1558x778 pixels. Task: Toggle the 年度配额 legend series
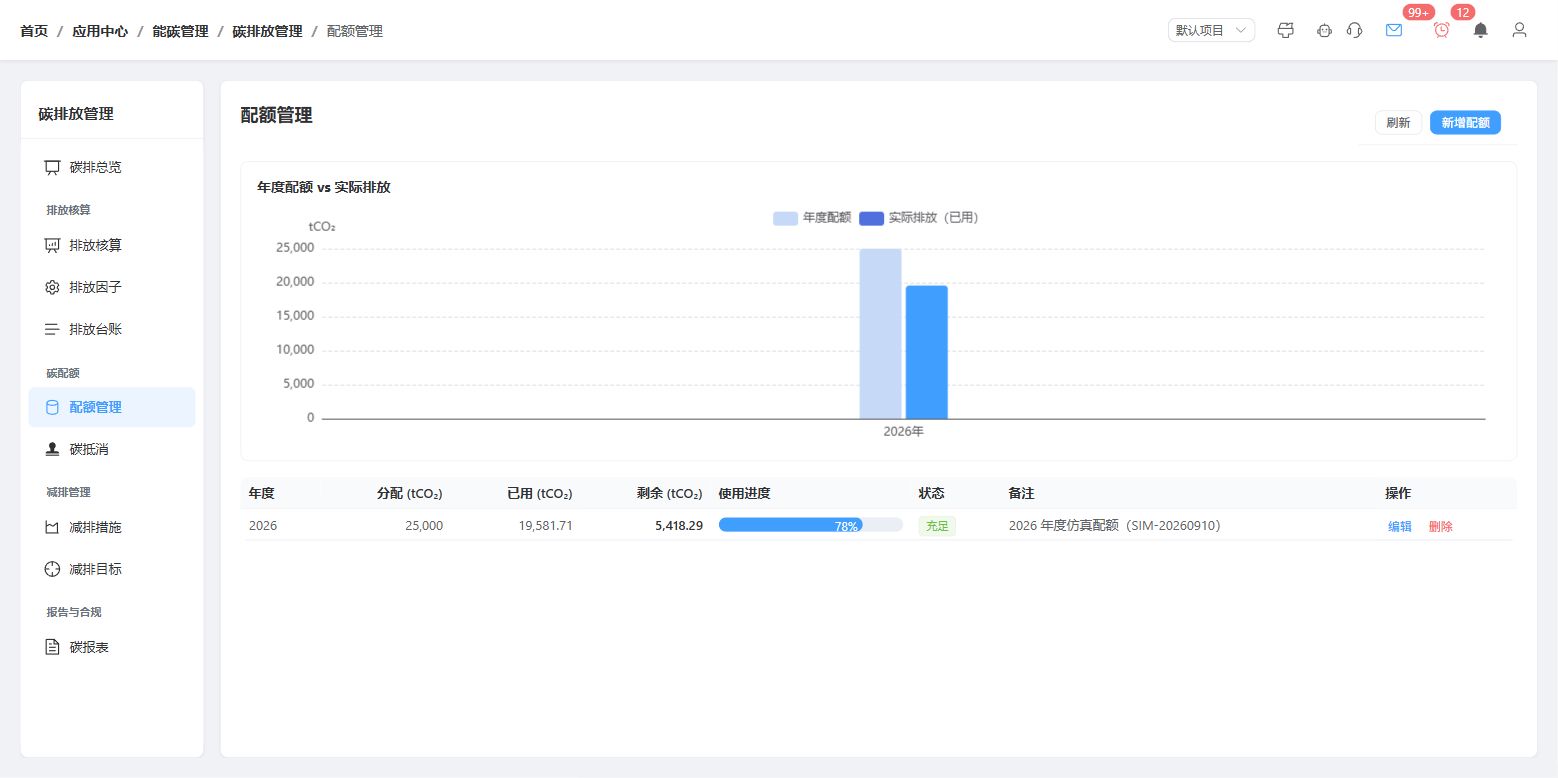pos(812,218)
